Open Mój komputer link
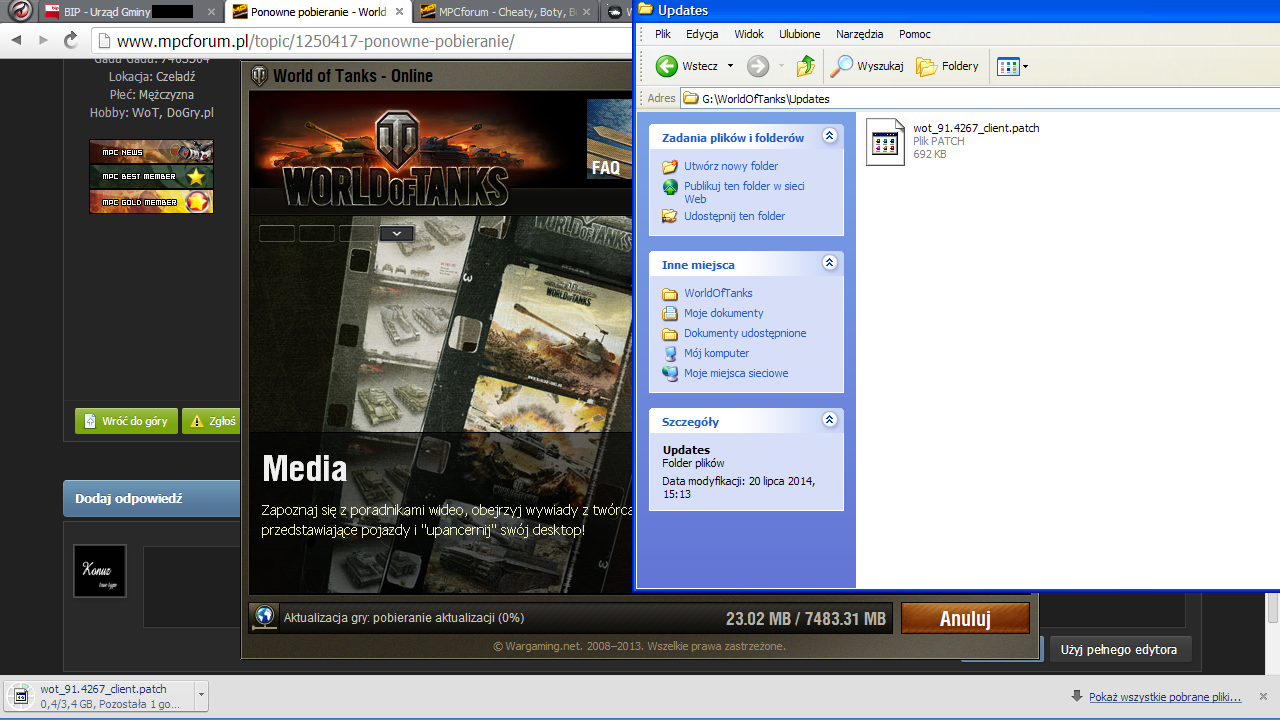This screenshot has width=1280, height=720. [x=716, y=353]
